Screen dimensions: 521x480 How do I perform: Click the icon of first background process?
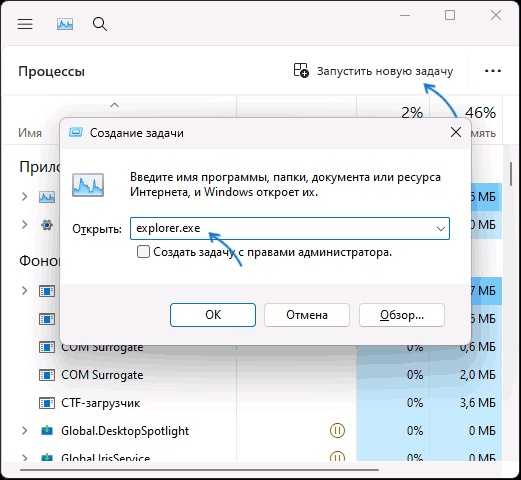pos(47,291)
